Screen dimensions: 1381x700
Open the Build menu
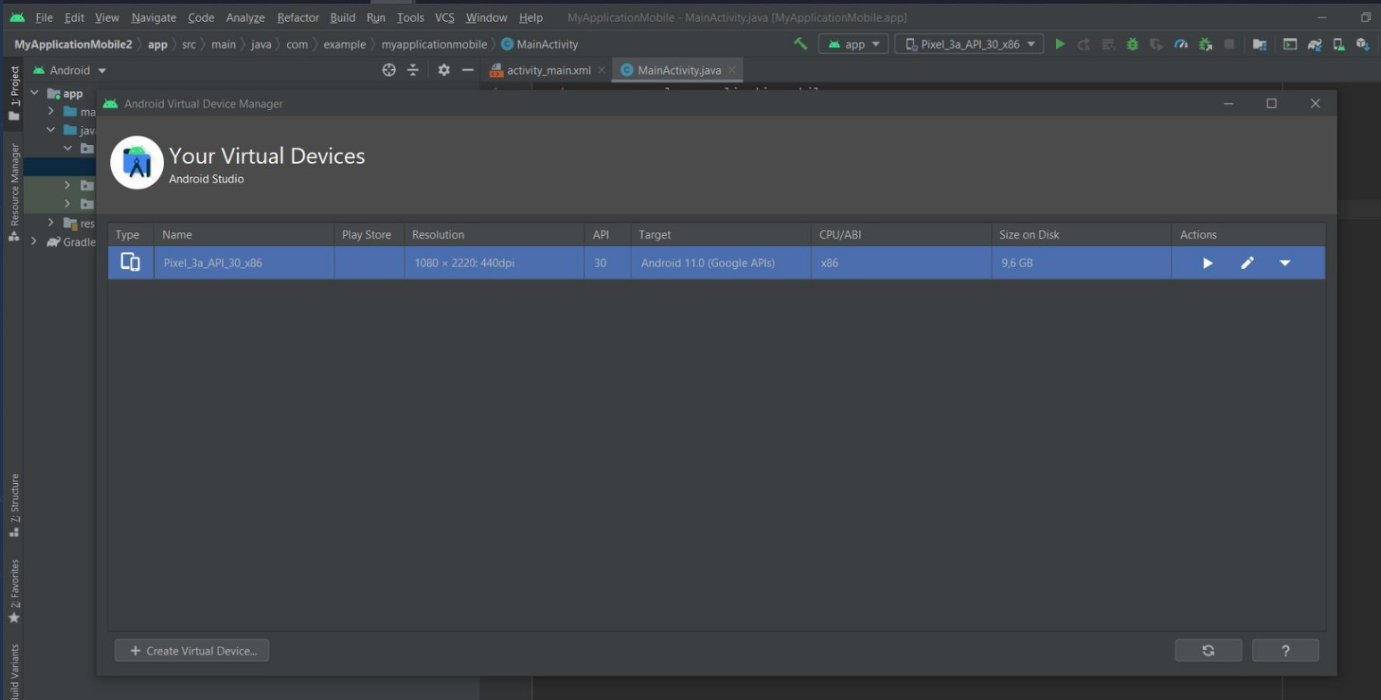click(x=343, y=18)
